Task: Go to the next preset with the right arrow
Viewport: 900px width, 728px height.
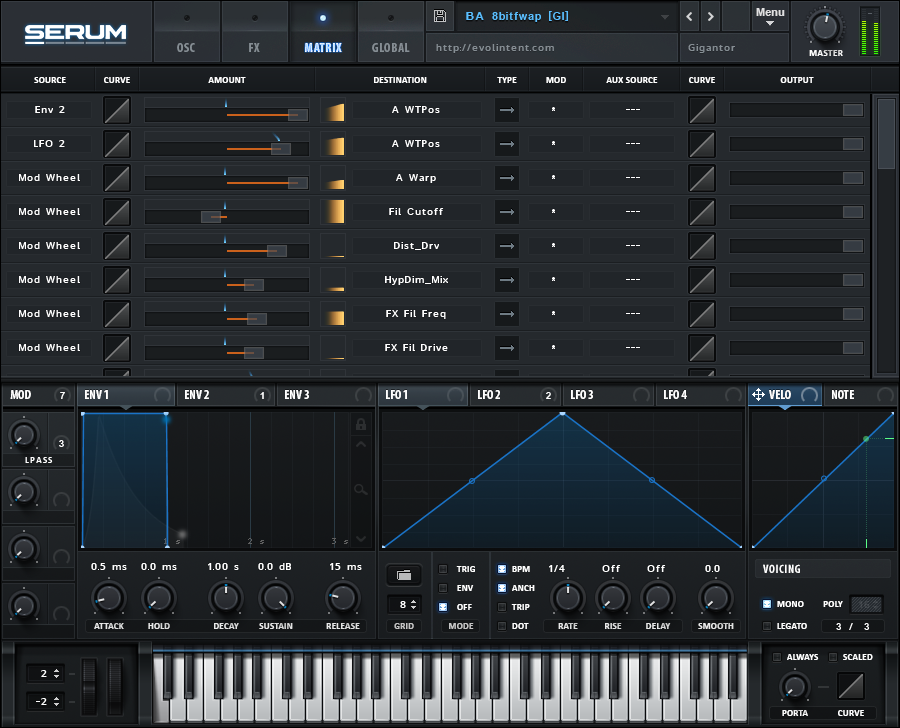Action: (x=711, y=17)
